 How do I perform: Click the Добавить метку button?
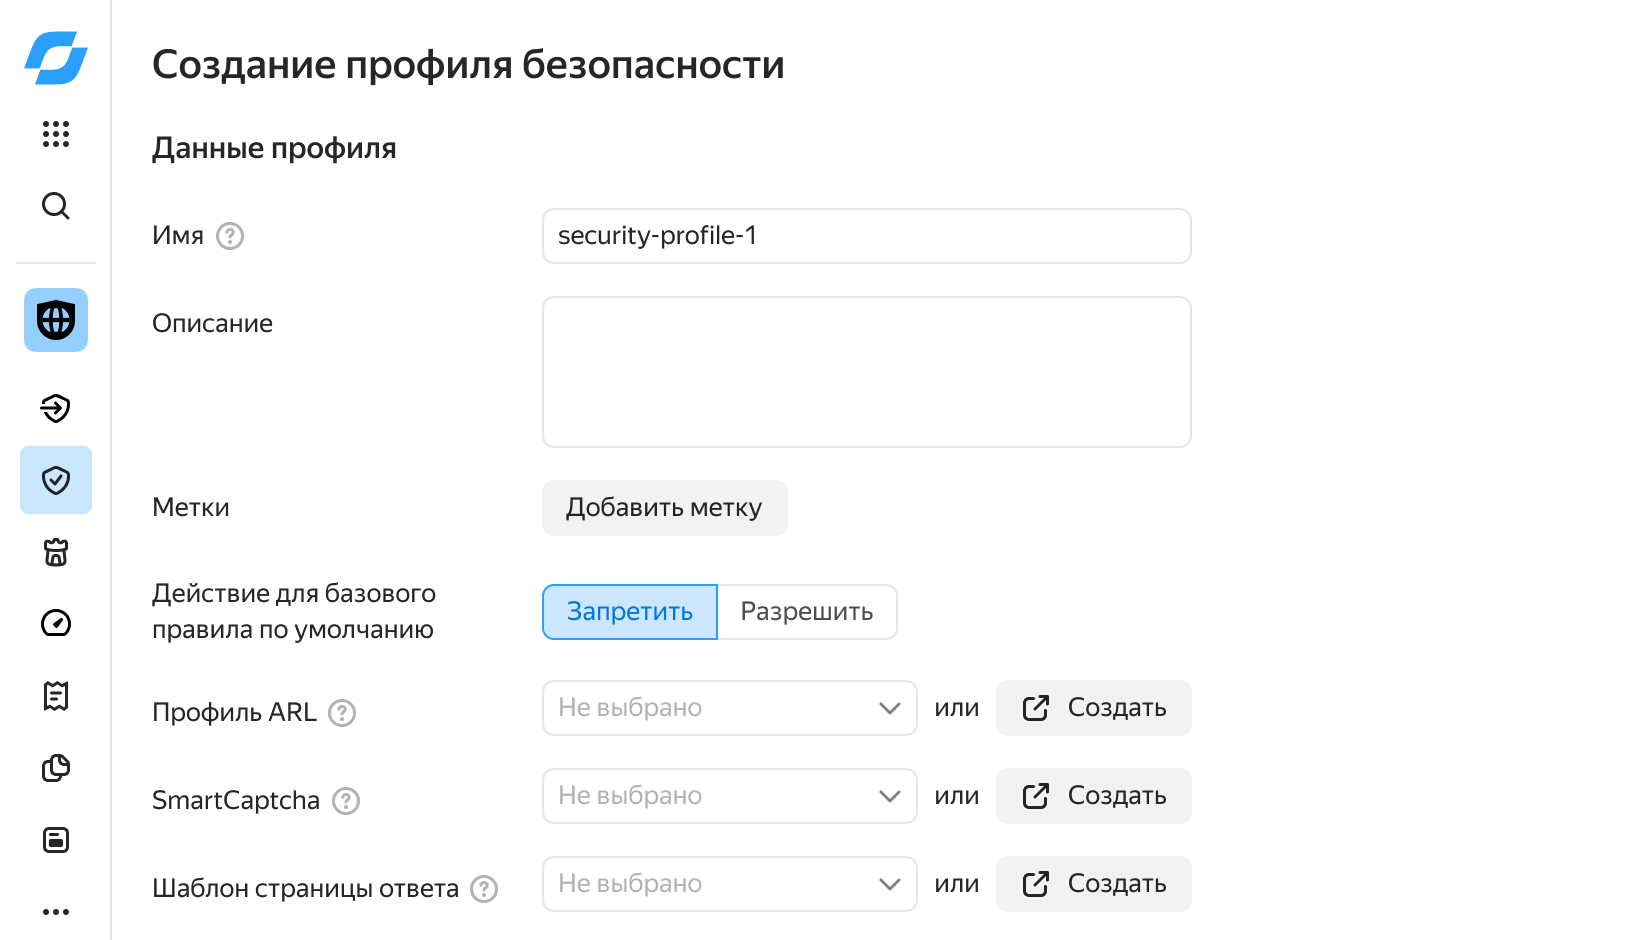664,508
